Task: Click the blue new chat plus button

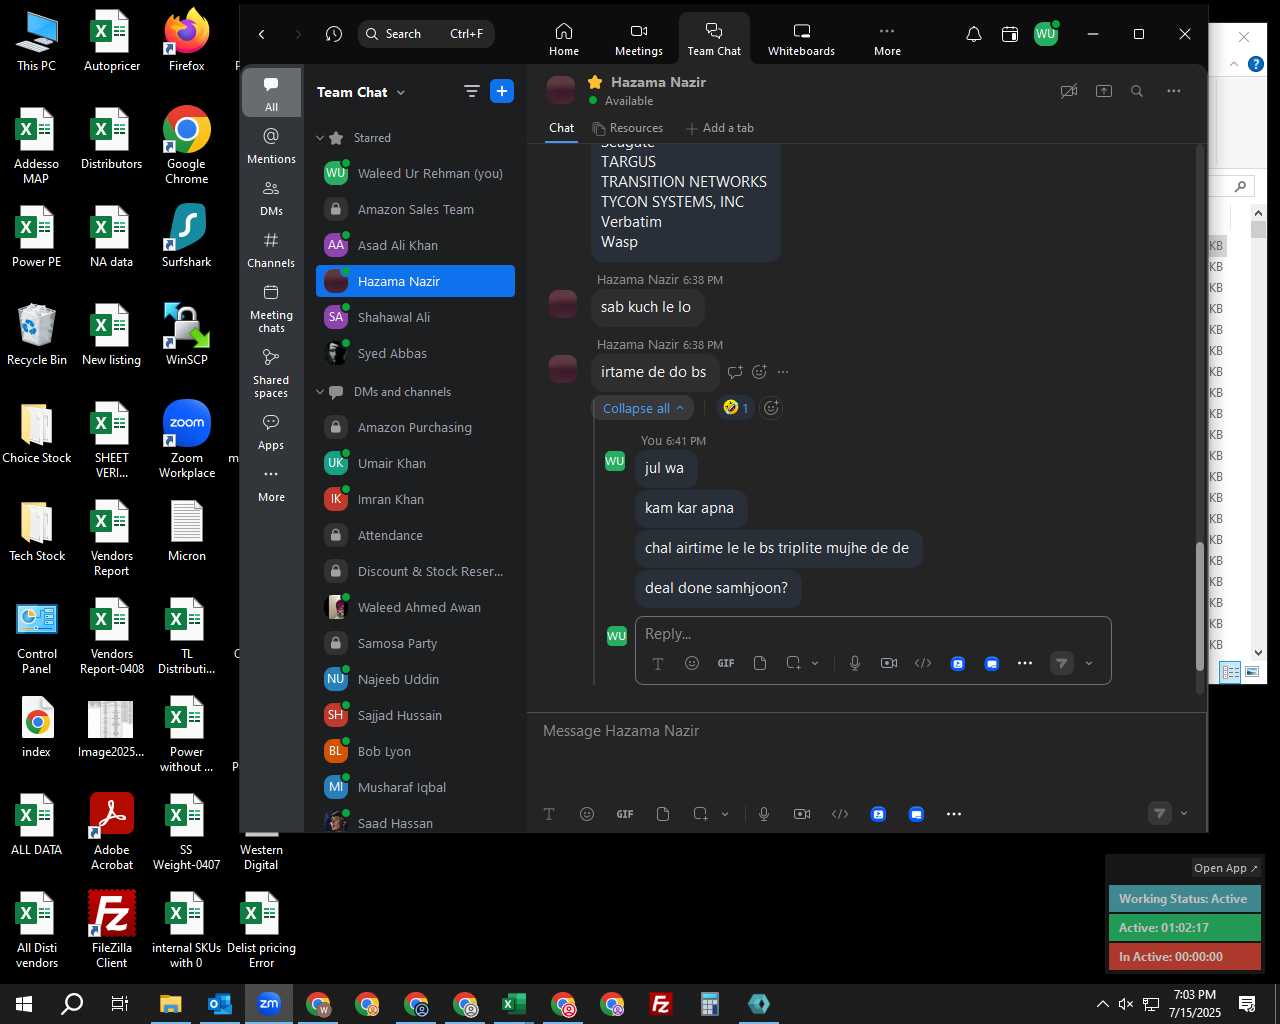Action: (502, 92)
